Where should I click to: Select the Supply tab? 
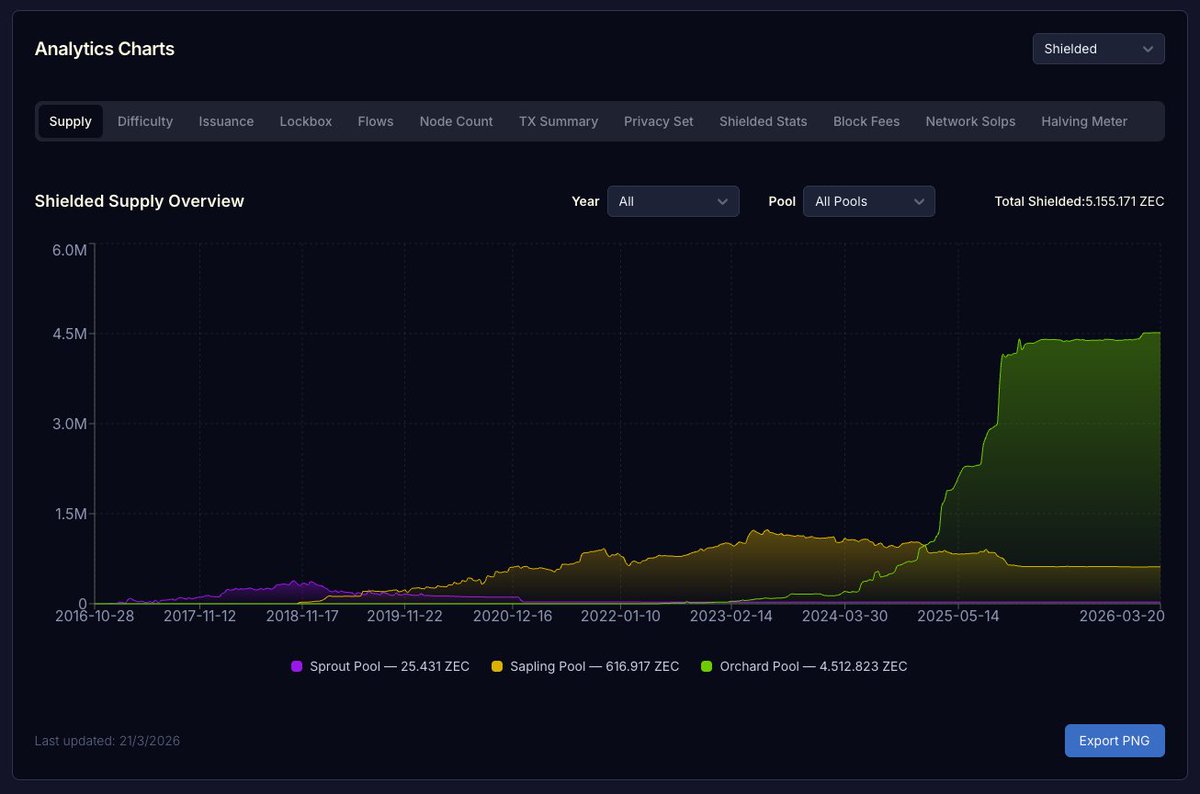[x=70, y=121]
